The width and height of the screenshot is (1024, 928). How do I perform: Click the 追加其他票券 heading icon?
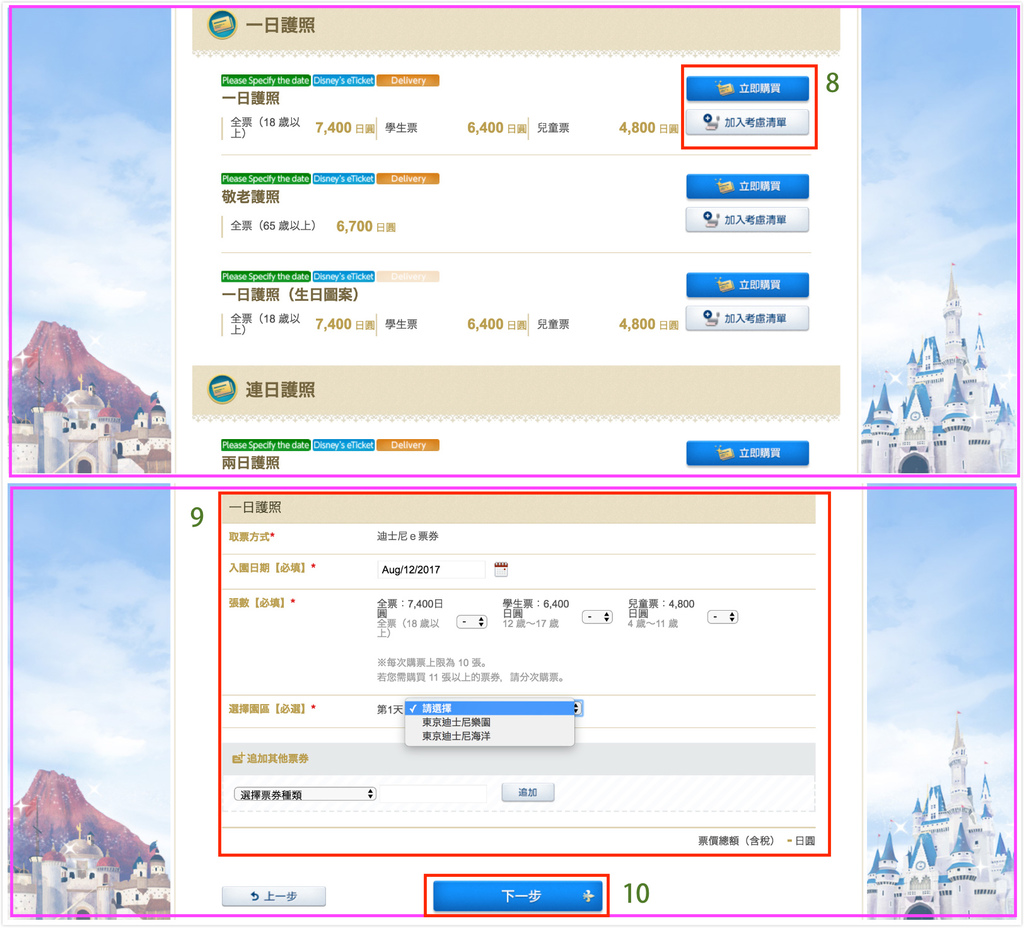tap(238, 758)
